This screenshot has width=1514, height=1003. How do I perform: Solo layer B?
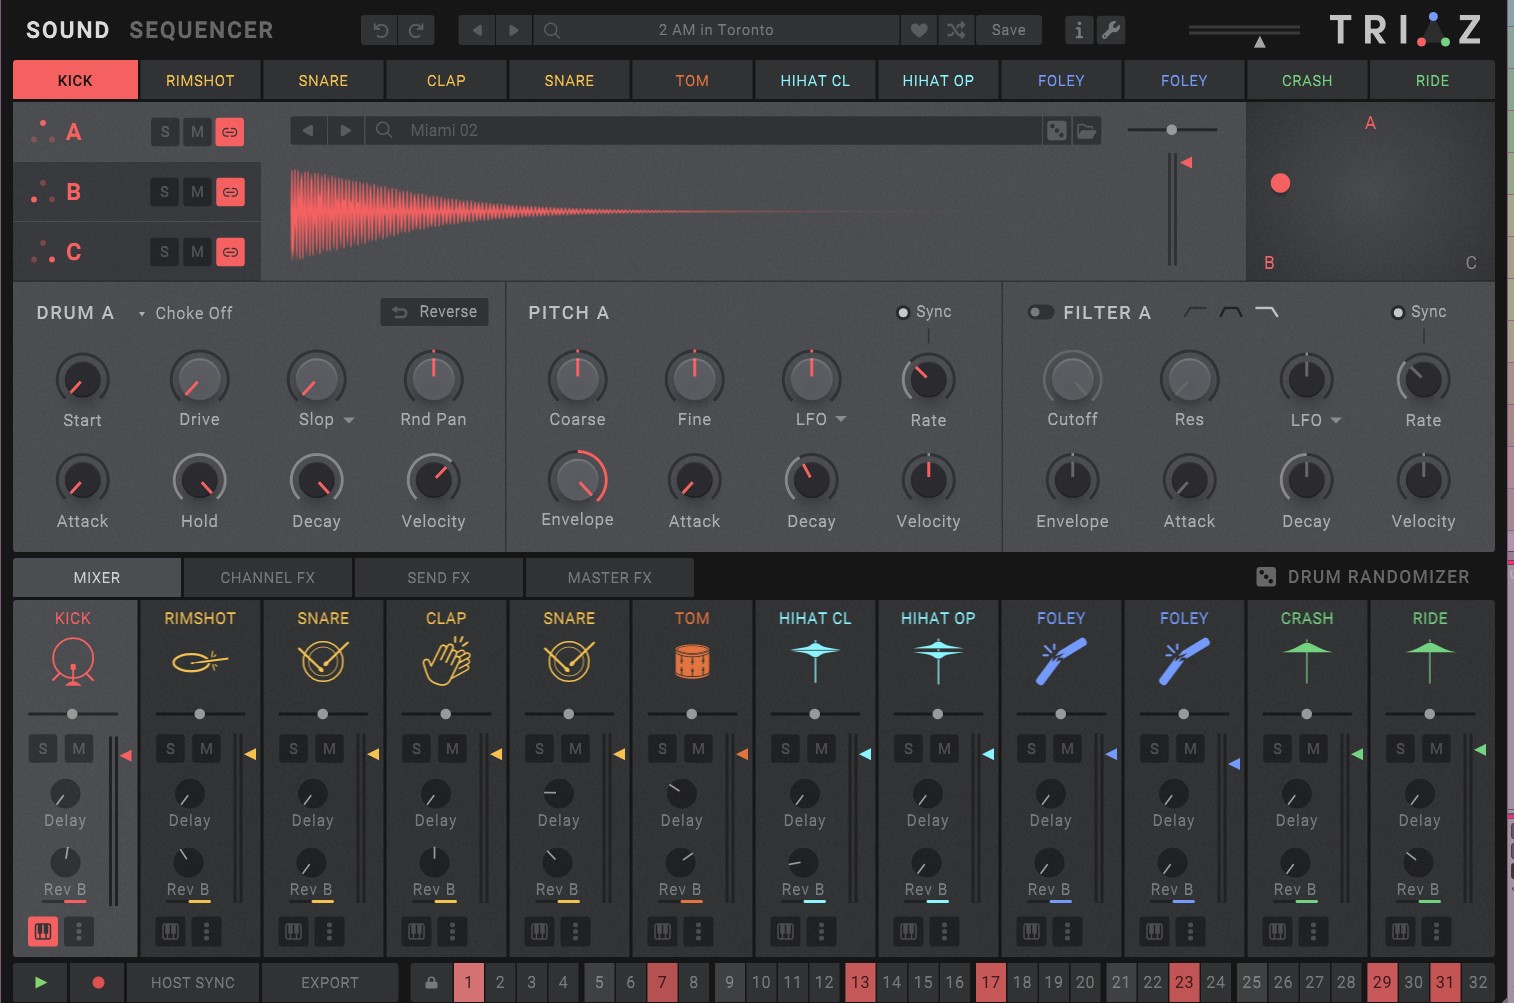click(165, 192)
